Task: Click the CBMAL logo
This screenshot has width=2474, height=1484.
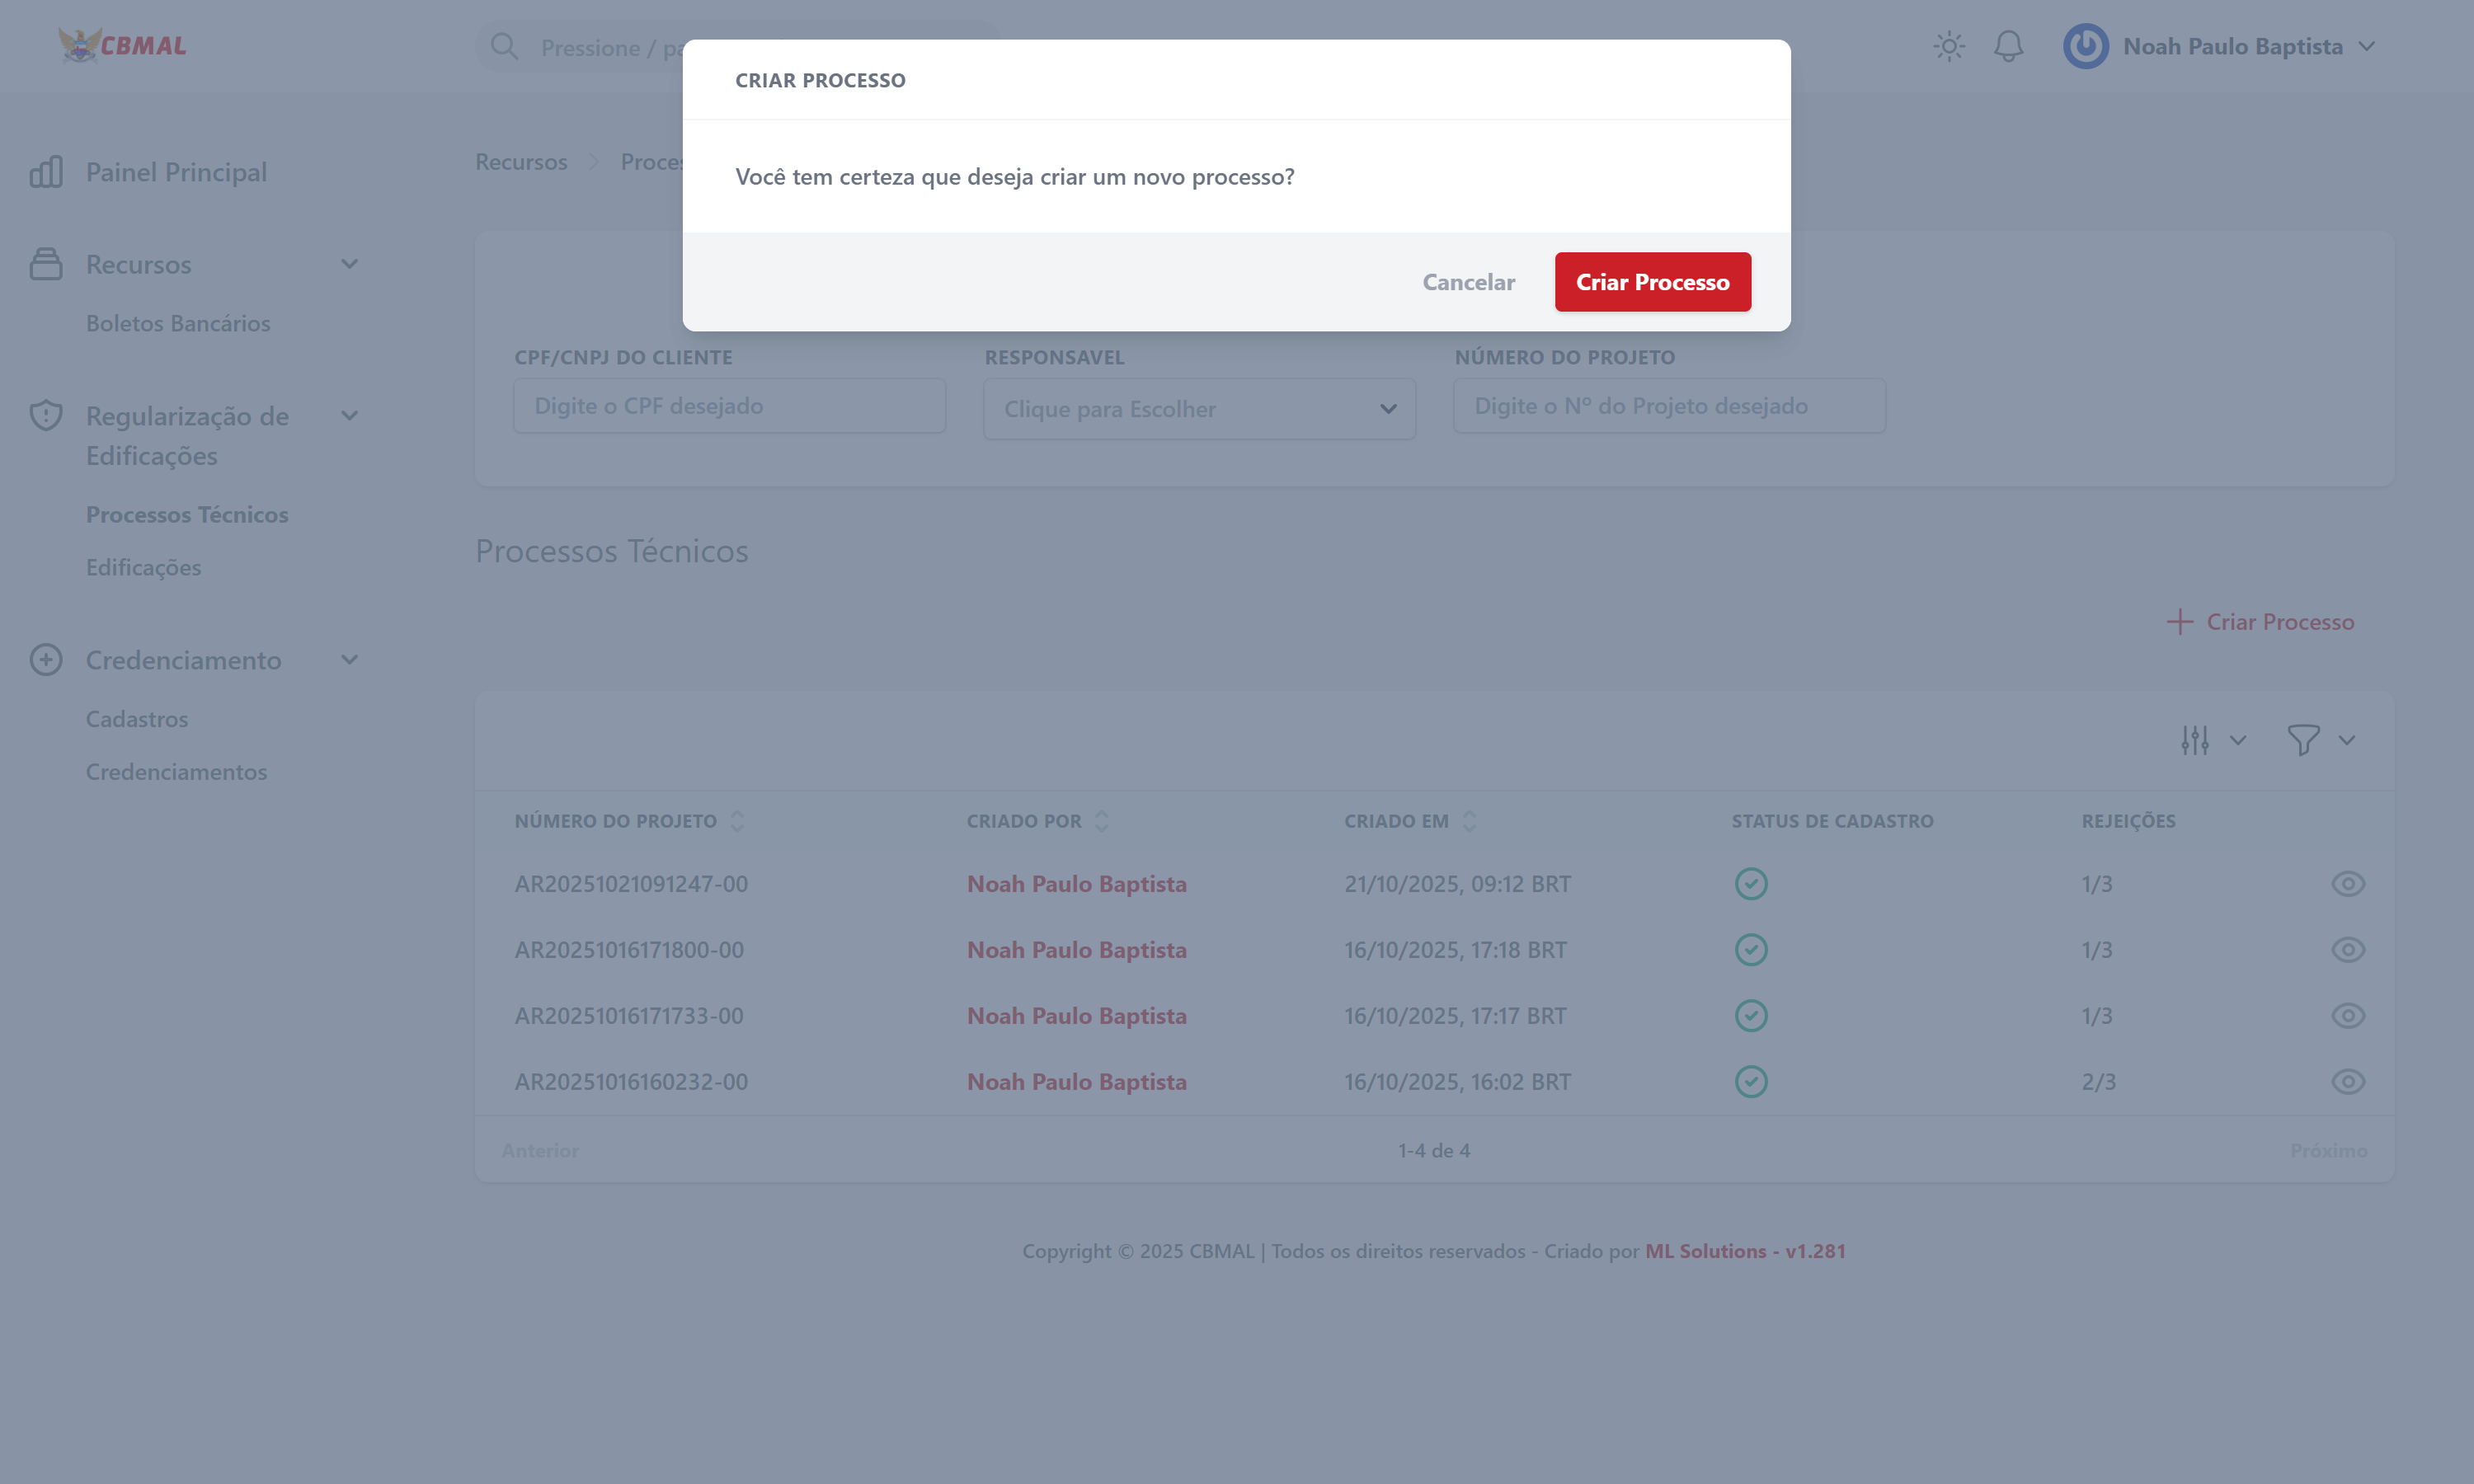Action: click(x=122, y=45)
